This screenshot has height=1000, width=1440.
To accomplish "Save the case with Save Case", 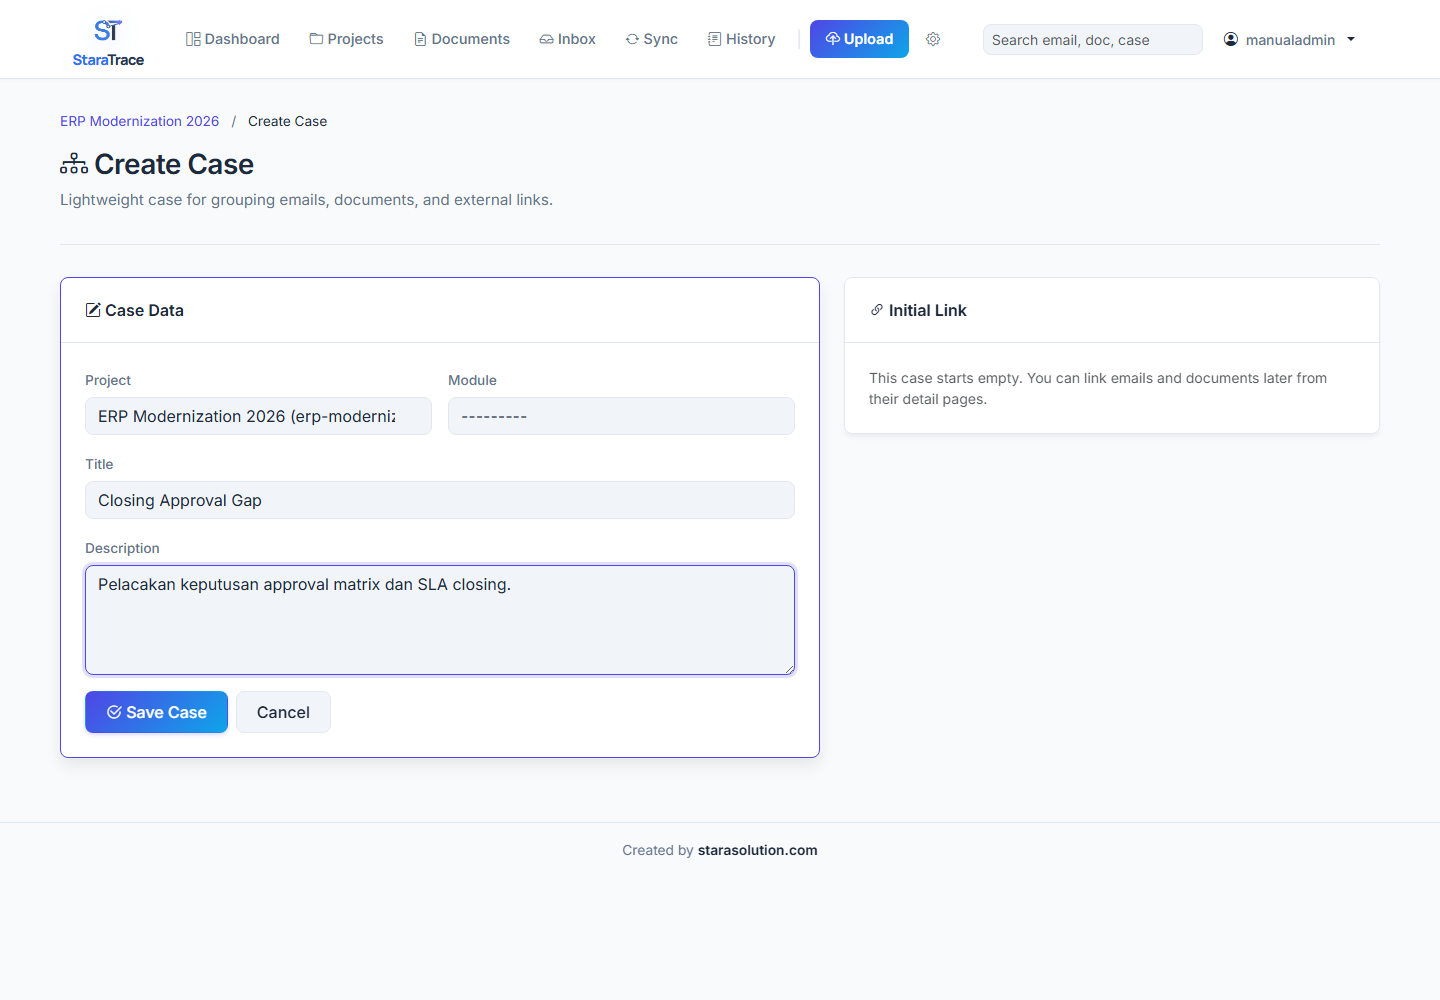I will click(156, 712).
